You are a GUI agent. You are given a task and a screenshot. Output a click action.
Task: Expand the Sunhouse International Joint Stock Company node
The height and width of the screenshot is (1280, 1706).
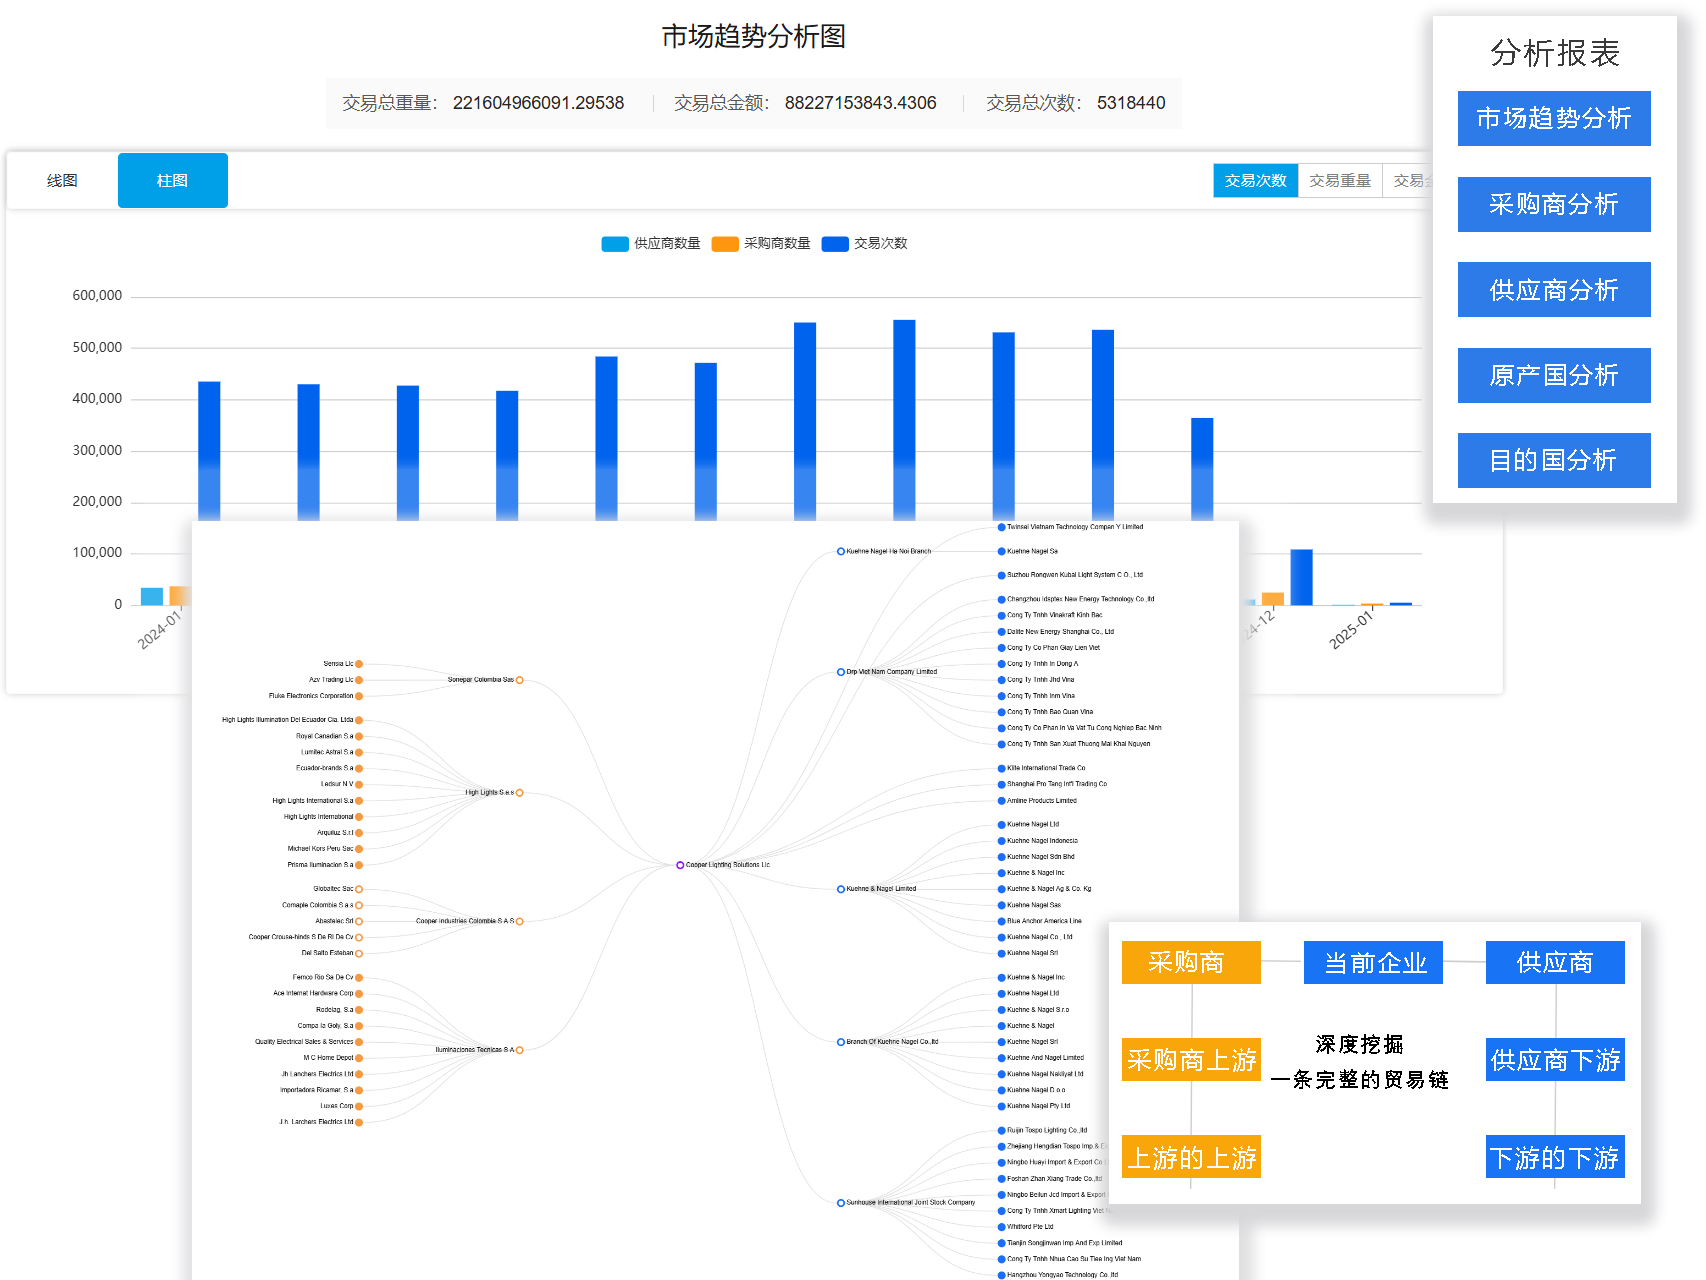pos(841,1203)
